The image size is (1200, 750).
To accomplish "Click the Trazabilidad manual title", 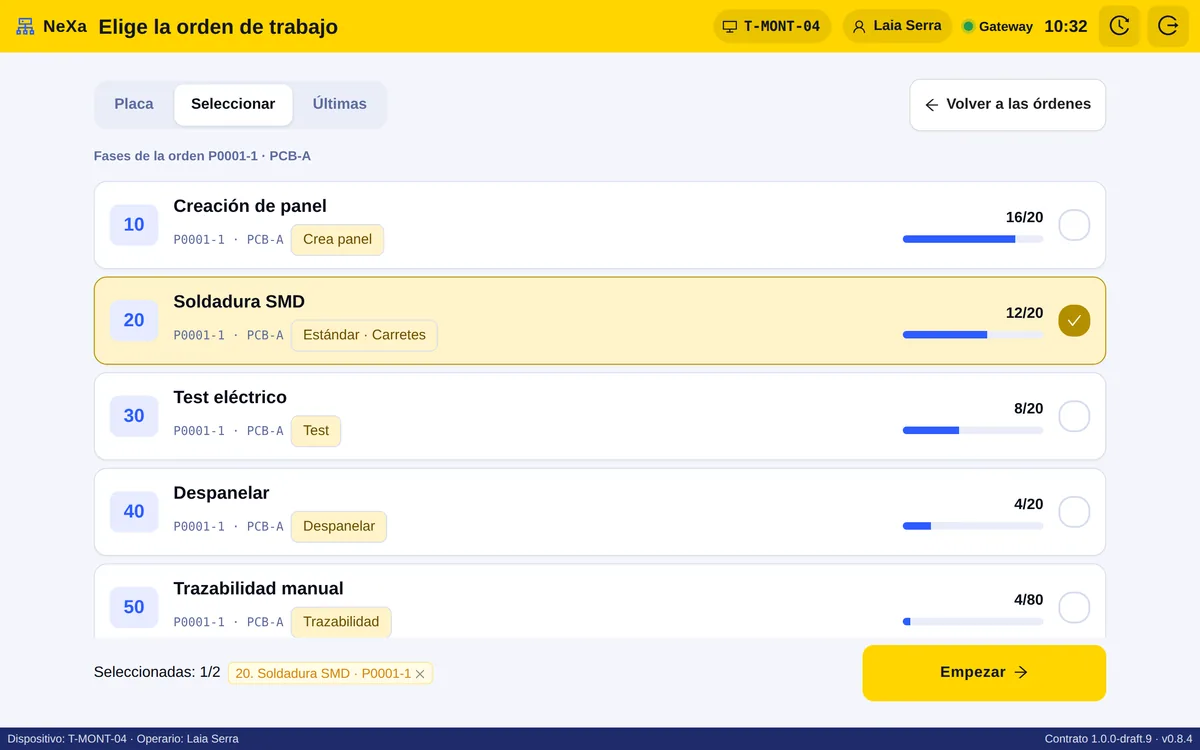I will (258, 589).
